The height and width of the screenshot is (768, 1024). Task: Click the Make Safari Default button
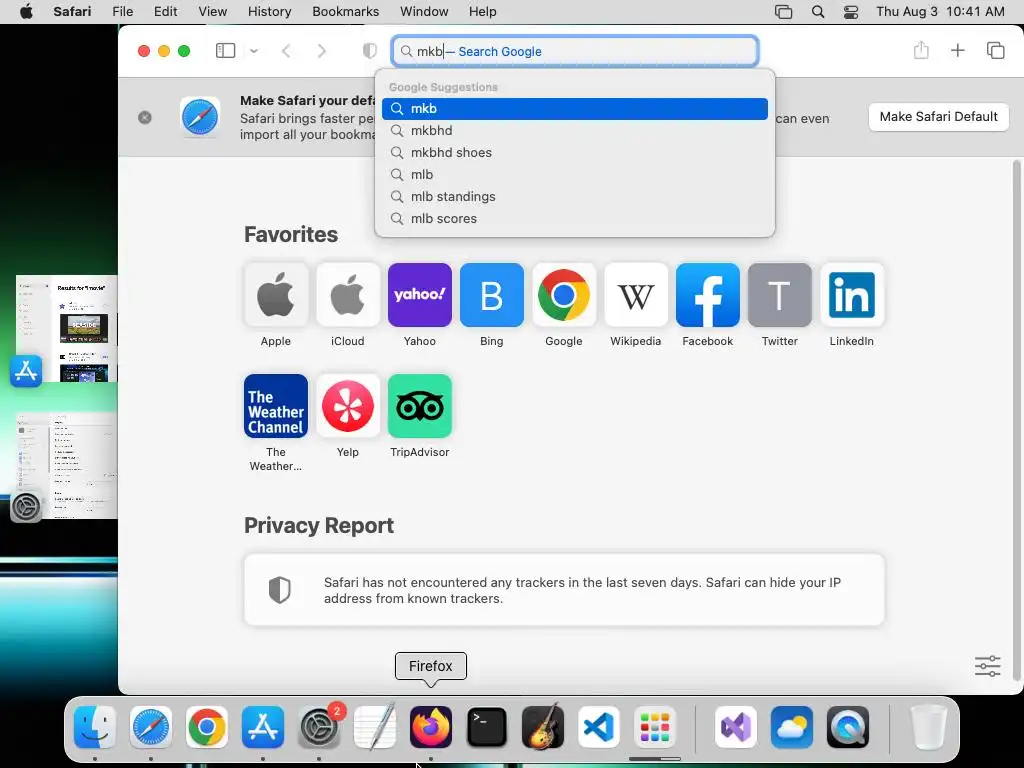pyautogui.click(x=938, y=117)
